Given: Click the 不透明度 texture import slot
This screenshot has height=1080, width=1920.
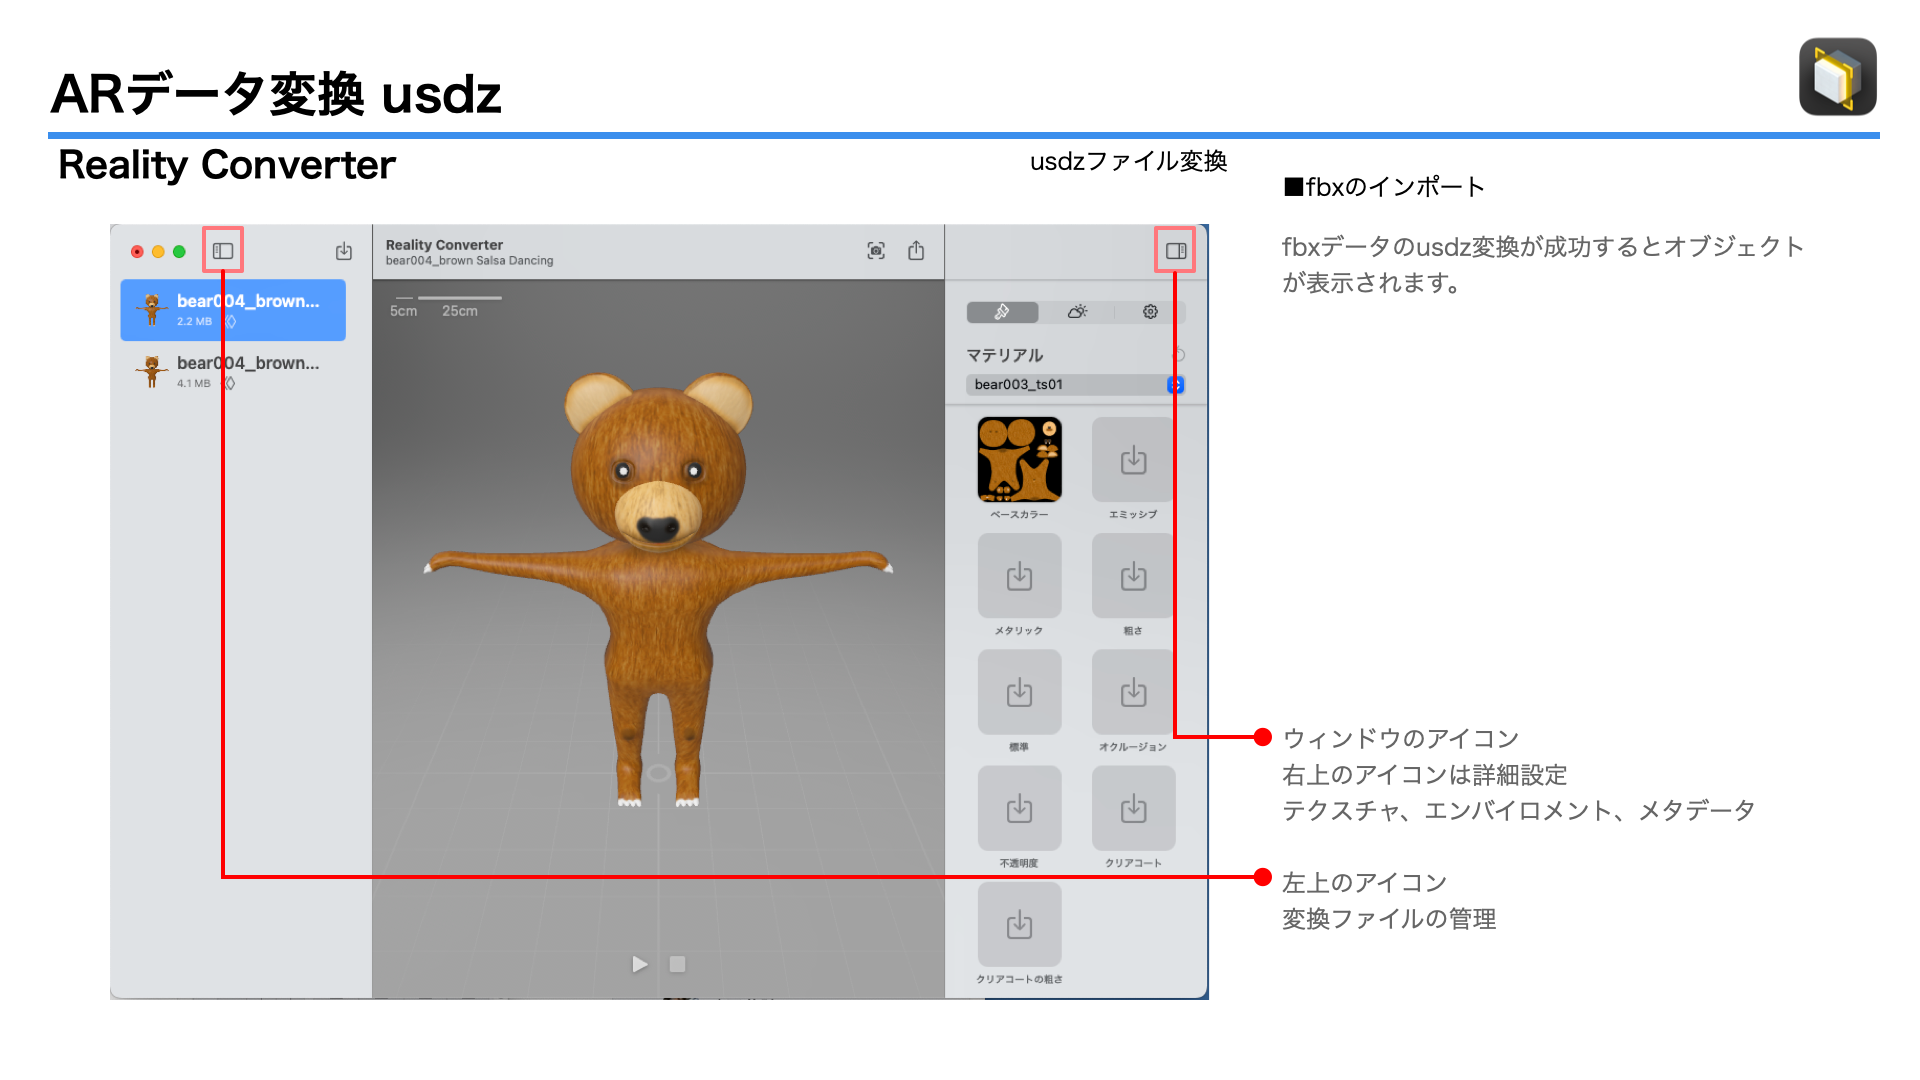Looking at the screenshot, I should click(1019, 808).
